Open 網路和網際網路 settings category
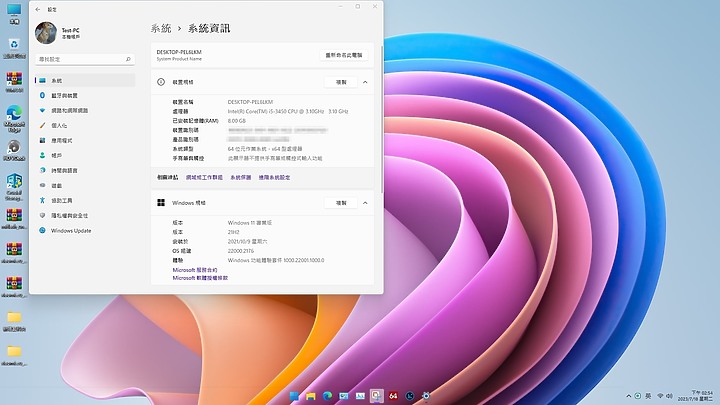 pos(85,111)
